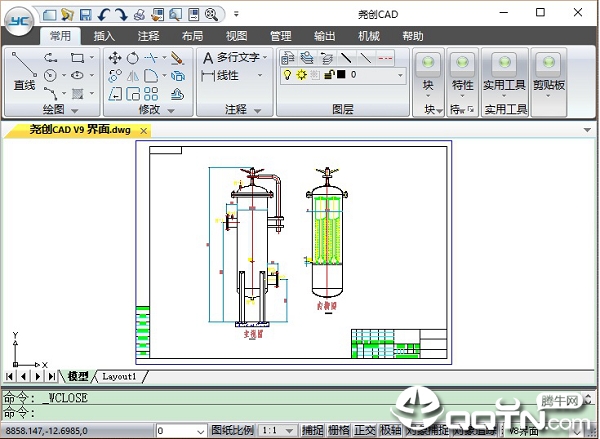Image resolution: width=600 pixels, height=439 pixels.
Task: Activate the Copy objects tool
Action: pyautogui.click(x=115, y=75)
